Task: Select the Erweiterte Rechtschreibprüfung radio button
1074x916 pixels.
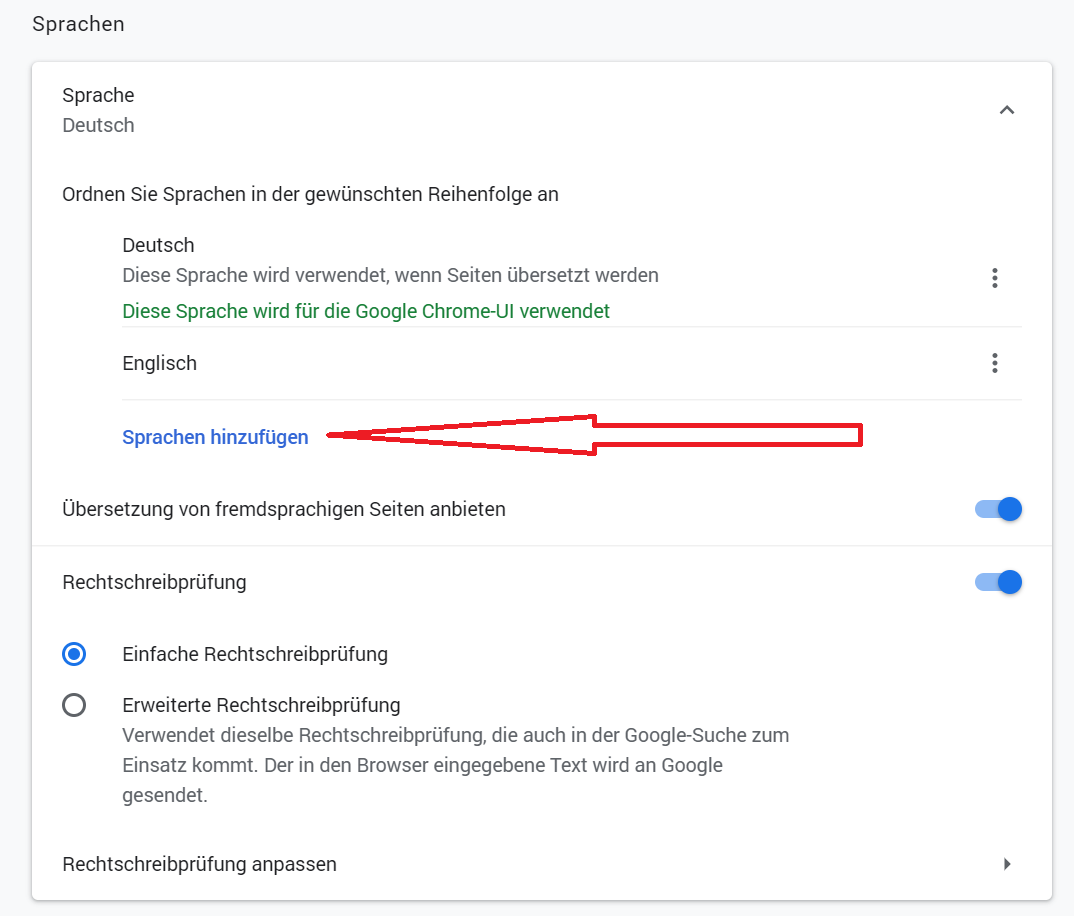Action: coord(74,705)
